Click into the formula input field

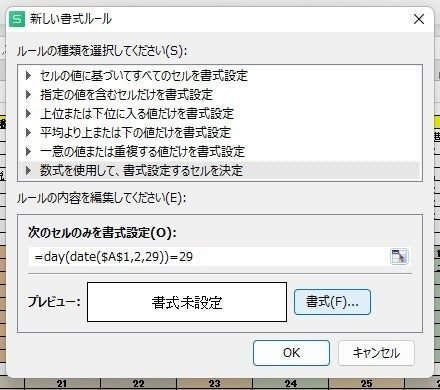click(208, 257)
